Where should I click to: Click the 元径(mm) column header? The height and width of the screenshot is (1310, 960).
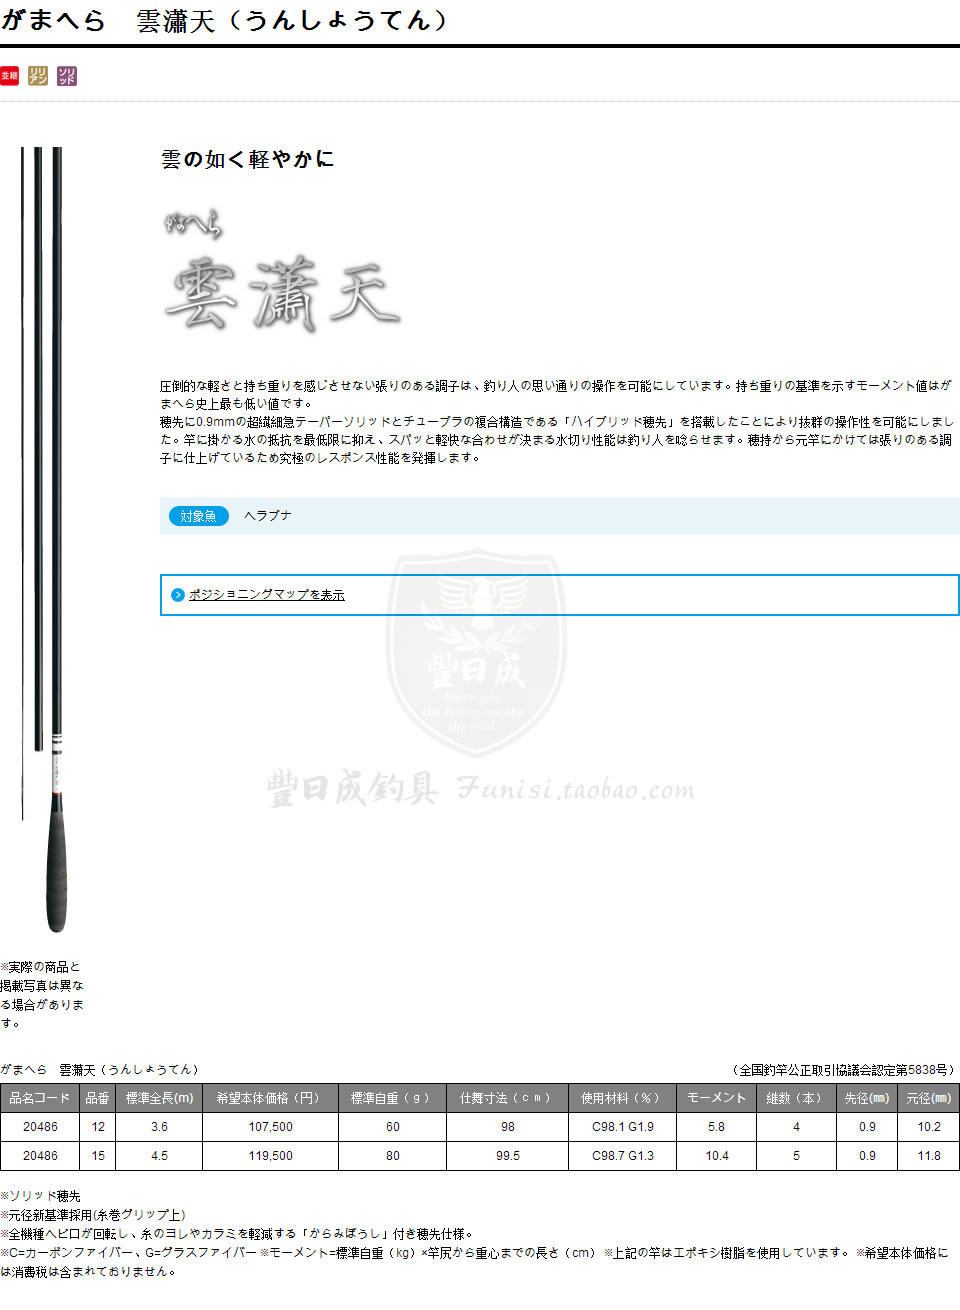[929, 1098]
